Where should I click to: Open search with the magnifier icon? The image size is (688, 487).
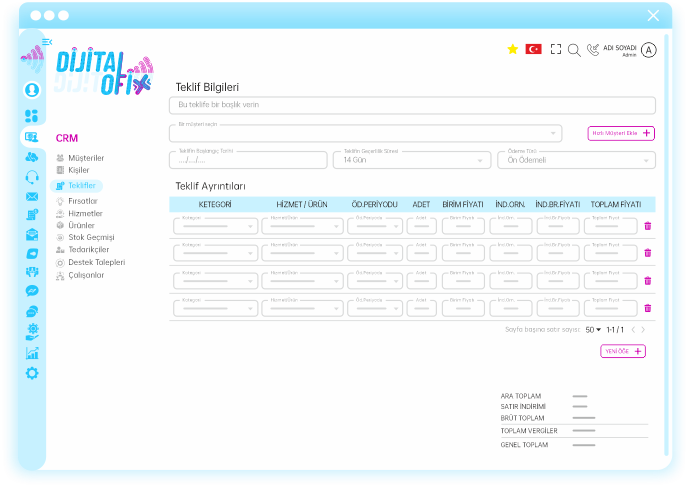point(574,50)
